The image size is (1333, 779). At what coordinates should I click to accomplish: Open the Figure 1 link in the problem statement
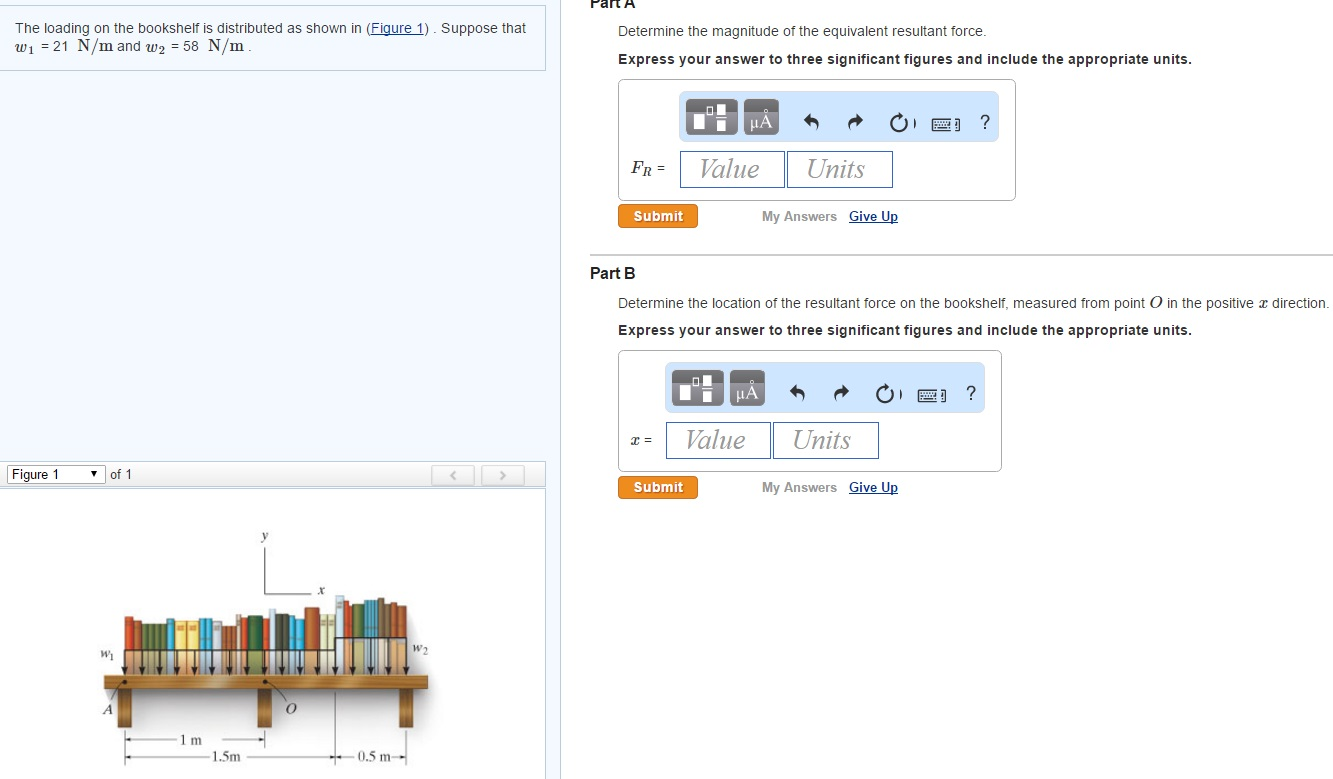[x=397, y=27]
